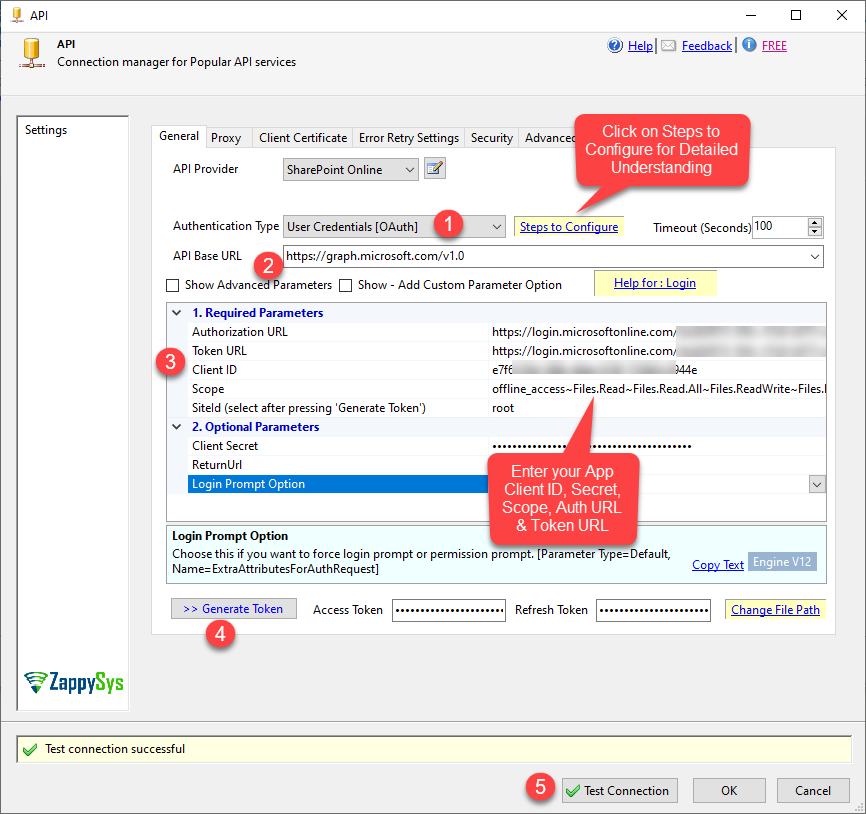Select Settings in the left panel
The image size is (866, 814).
(x=46, y=130)
